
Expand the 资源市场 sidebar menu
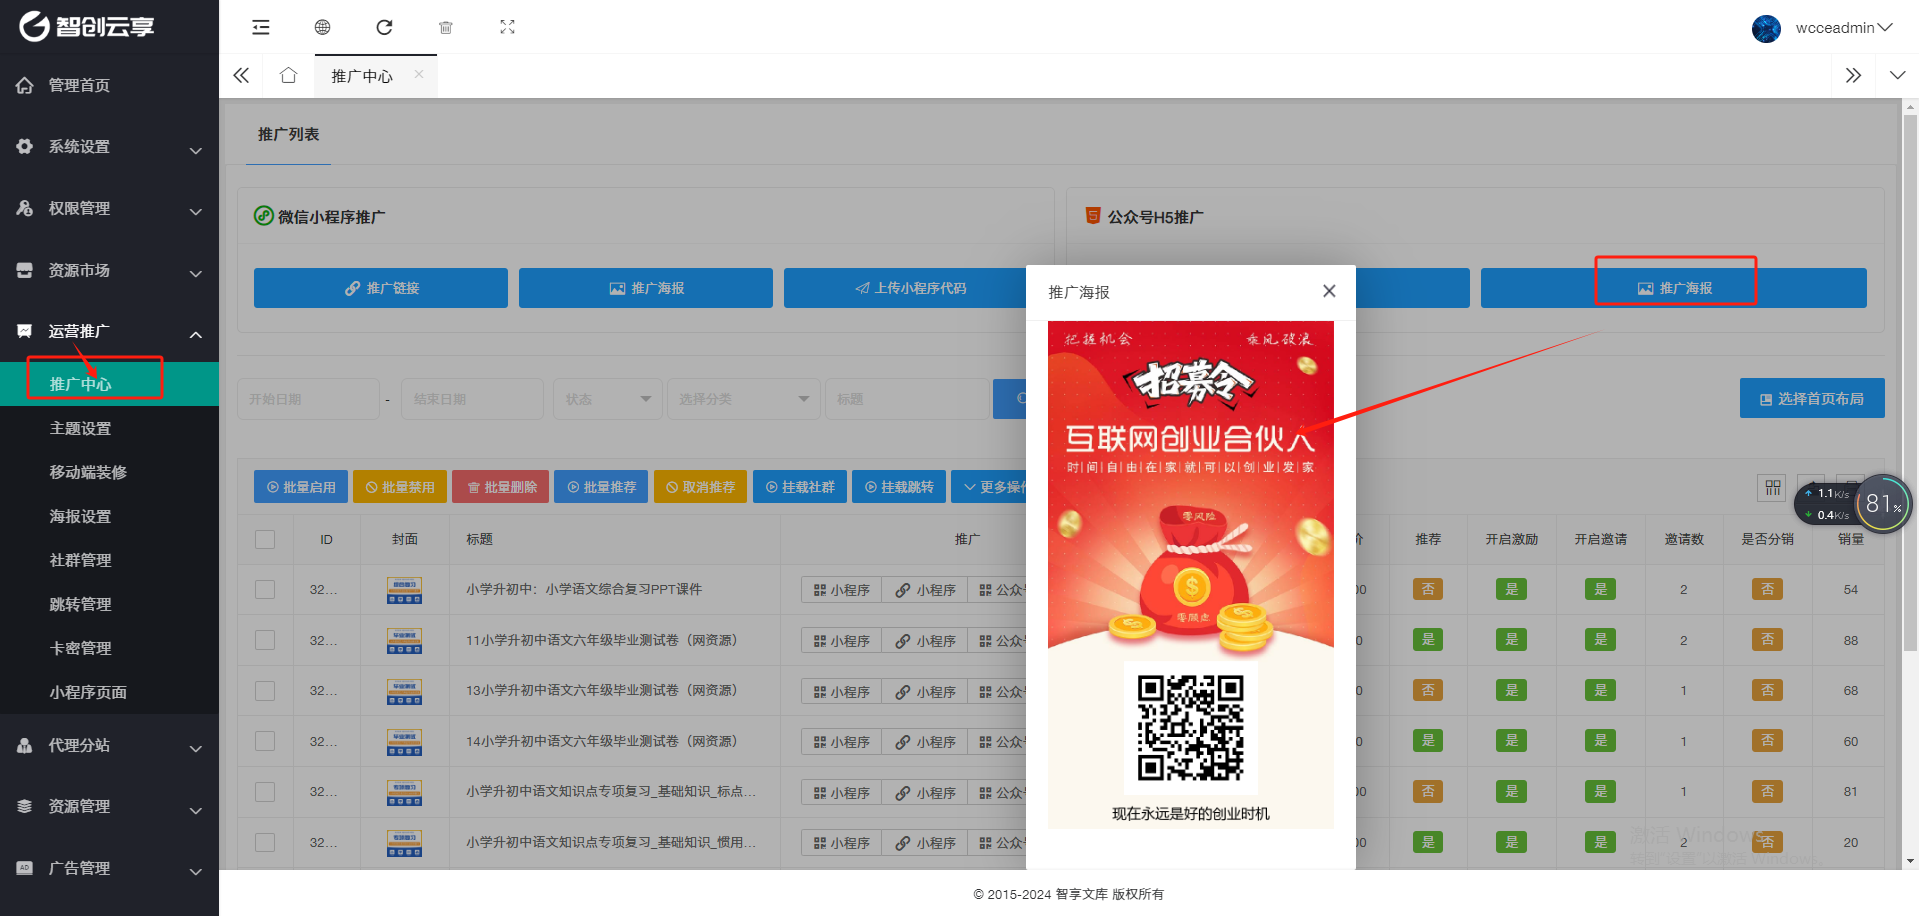[109, 270]
